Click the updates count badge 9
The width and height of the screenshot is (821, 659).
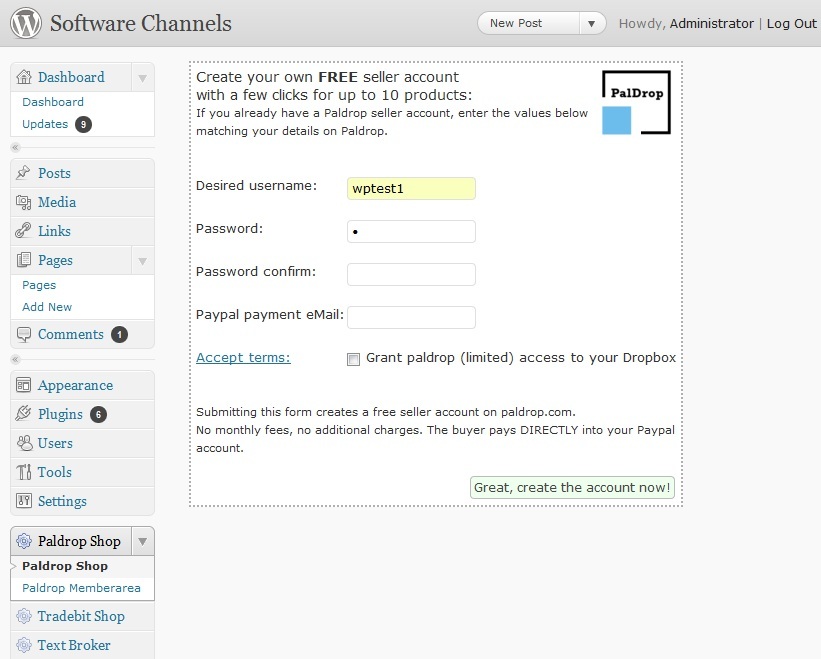[83, 125]
